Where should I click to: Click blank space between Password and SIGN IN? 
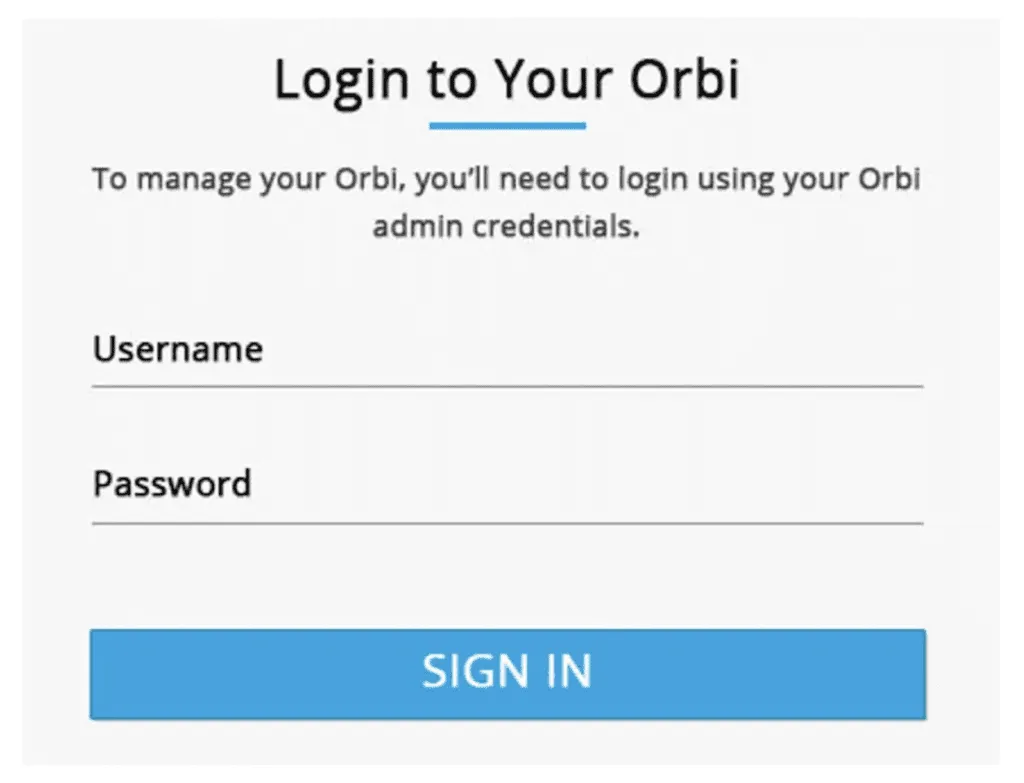coord(507,576)
